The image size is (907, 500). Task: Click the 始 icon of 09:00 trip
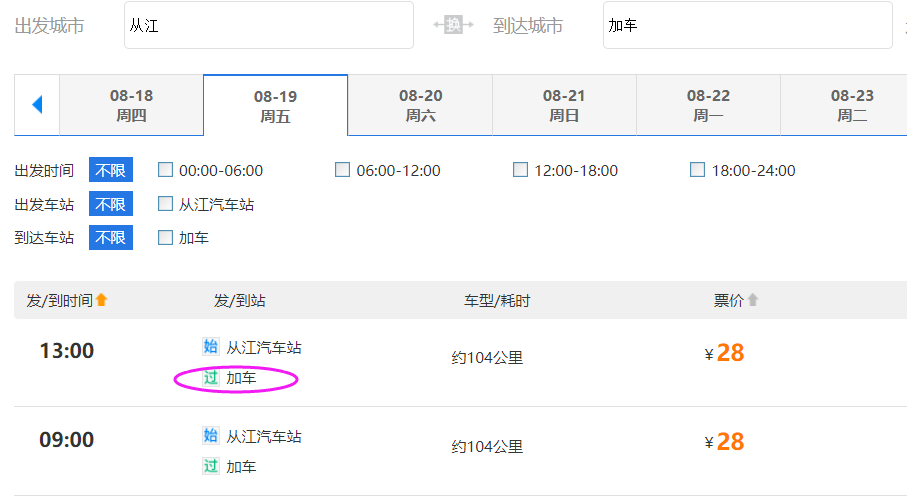pos(210,435)
